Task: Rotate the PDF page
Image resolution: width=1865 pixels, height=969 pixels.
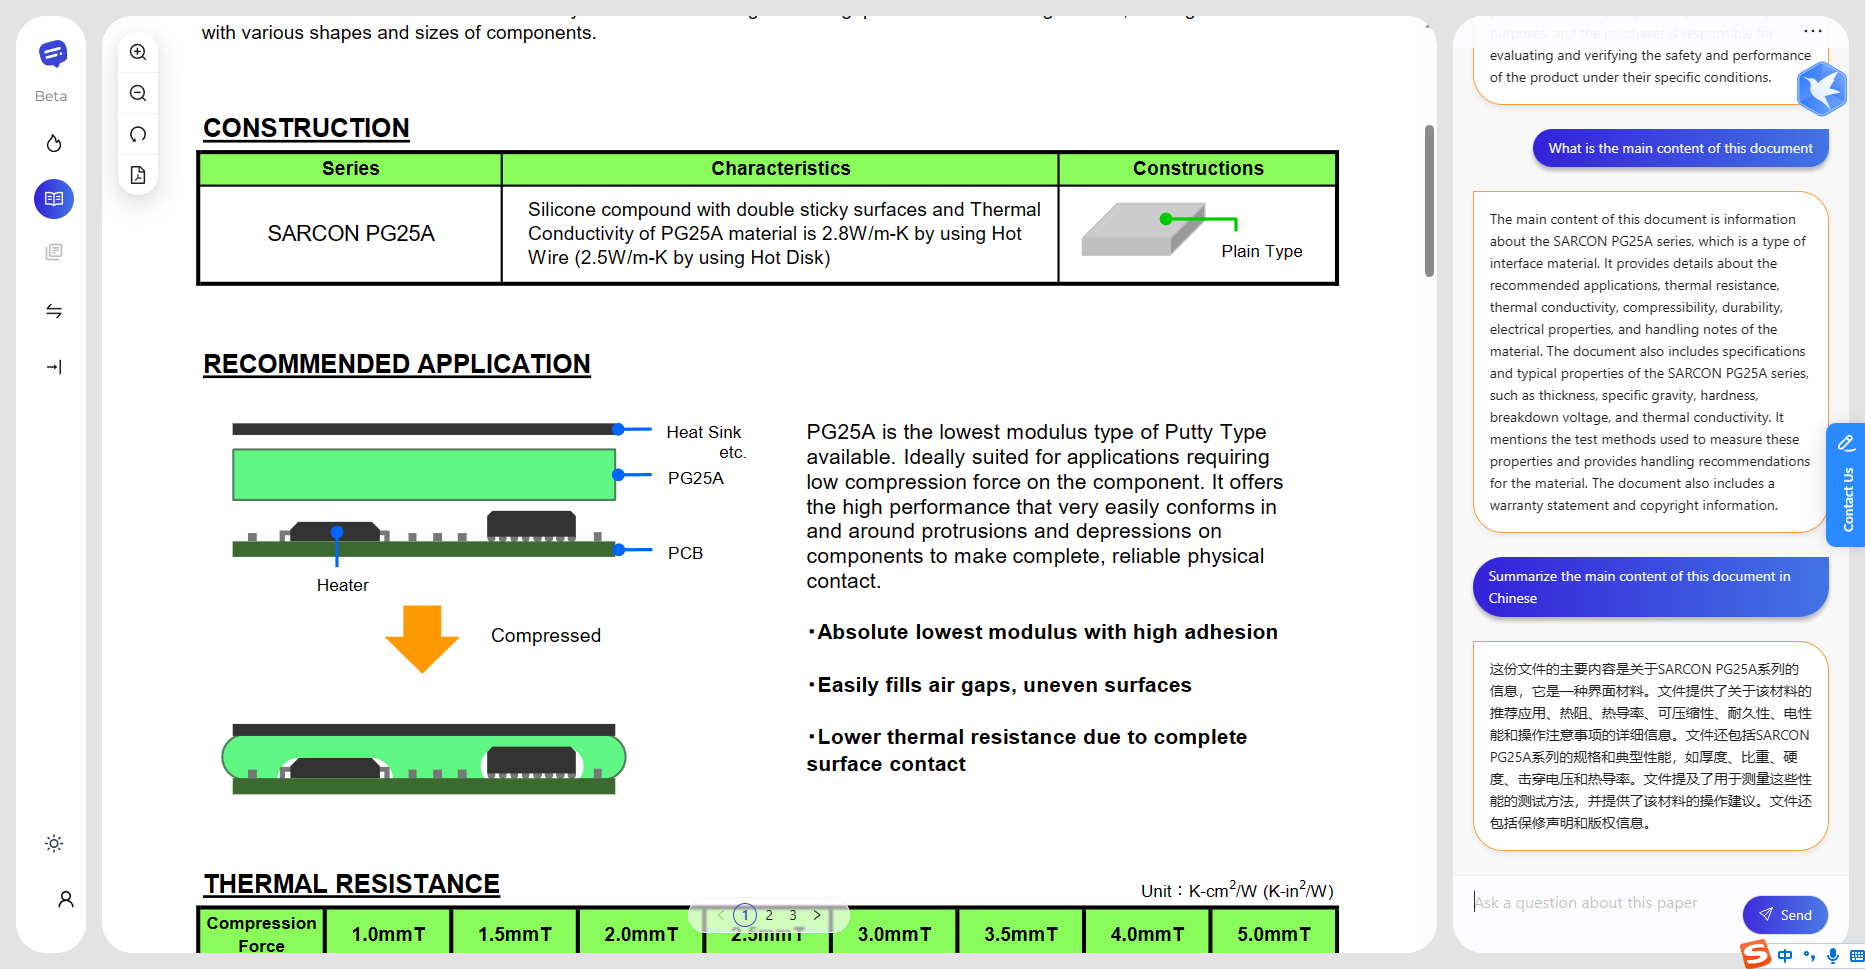Action: tap(138, 134)
